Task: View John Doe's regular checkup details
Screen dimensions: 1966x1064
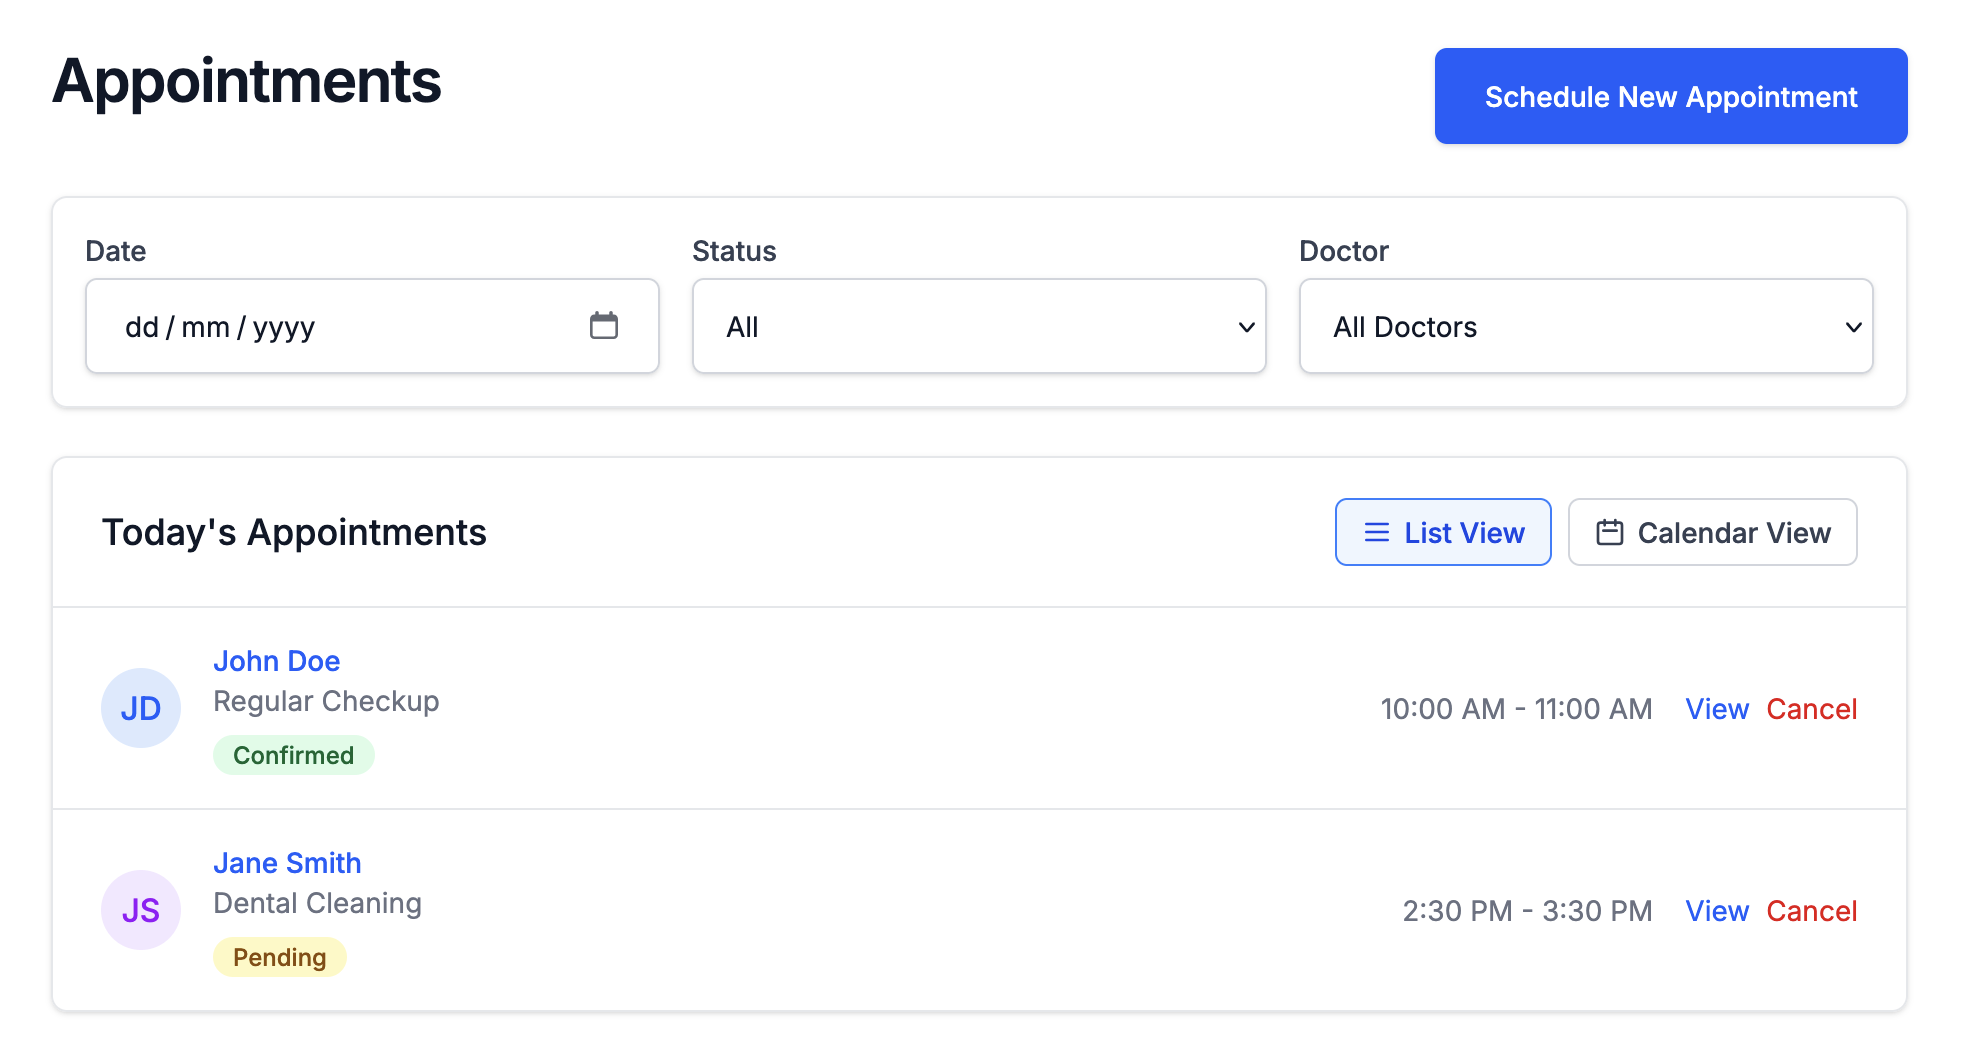Action: tap(1716, 708)
